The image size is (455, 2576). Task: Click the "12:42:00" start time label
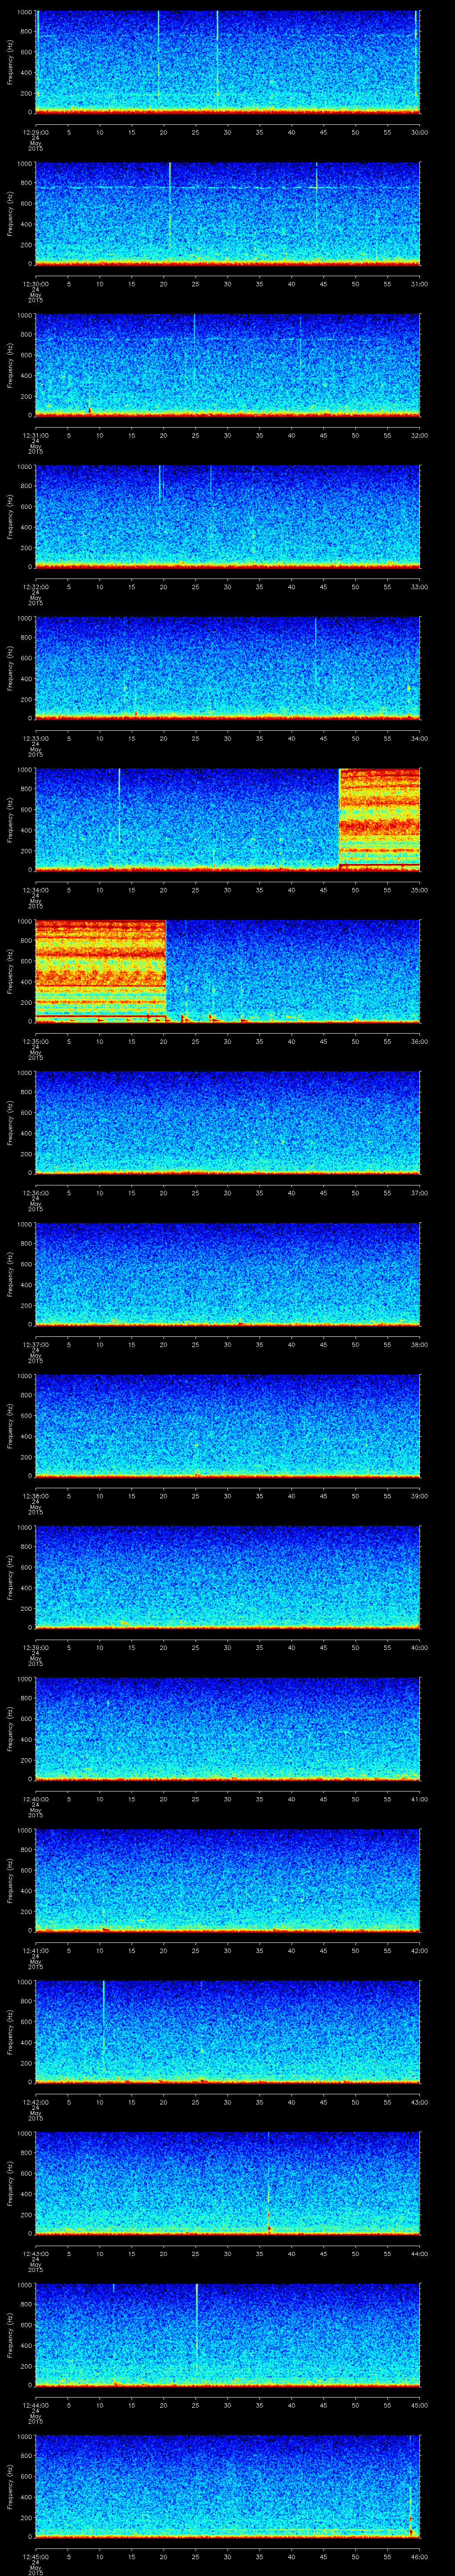[x=35, y=2102]
